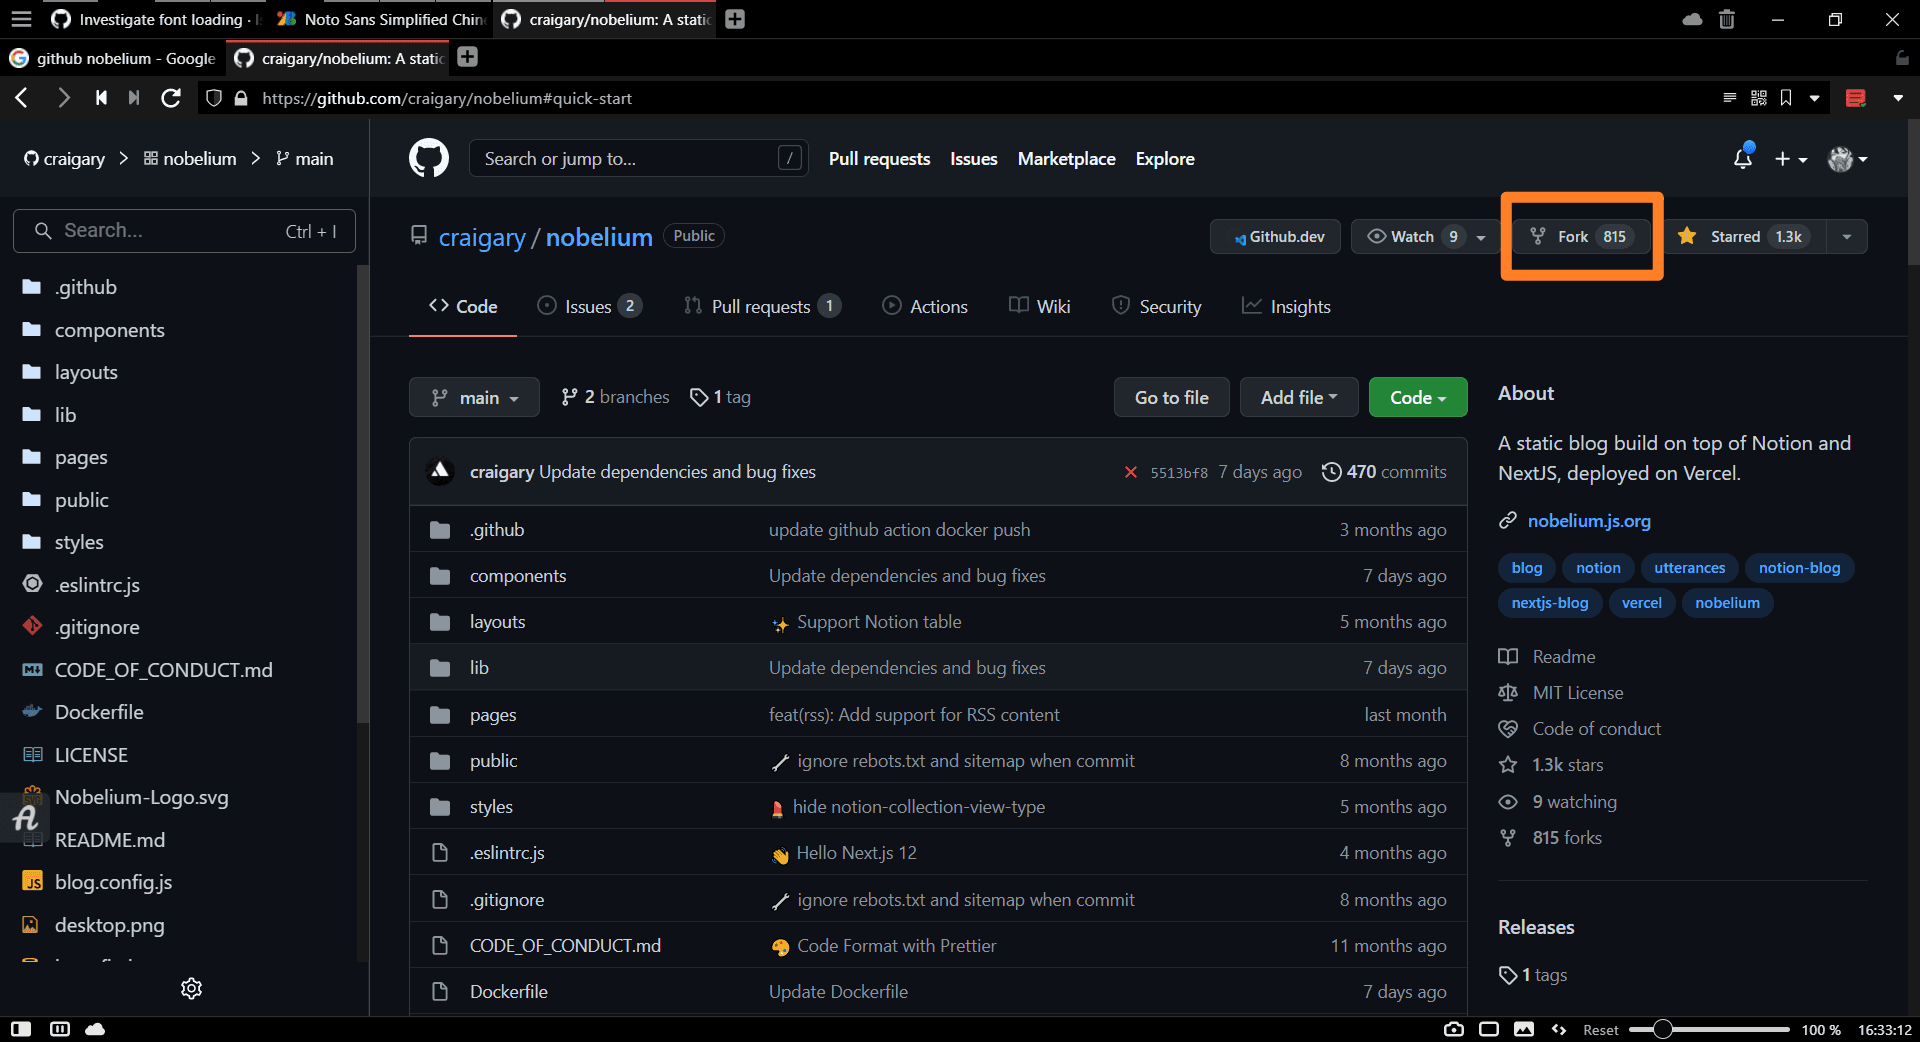Open the hamburger menu in title bar
Viewport: 1920px width, 1042px height.
click(22, 19)
